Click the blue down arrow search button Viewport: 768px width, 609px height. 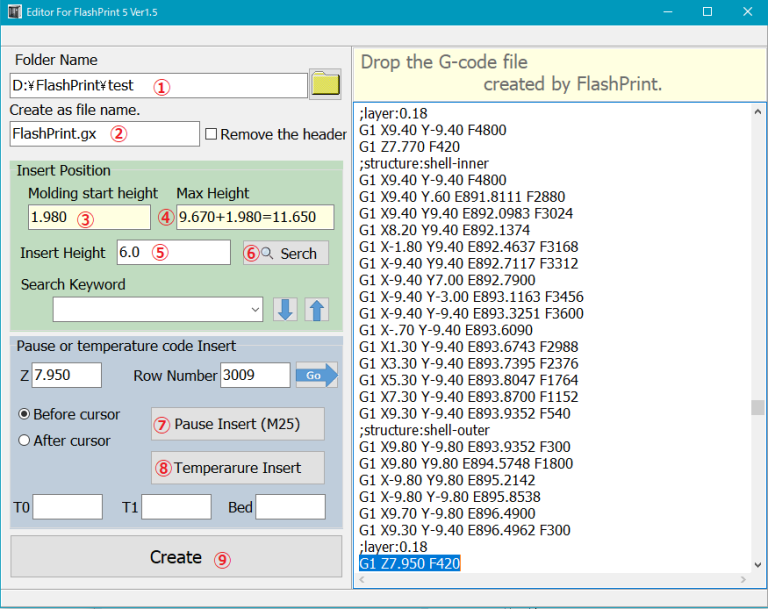point(285,310)
